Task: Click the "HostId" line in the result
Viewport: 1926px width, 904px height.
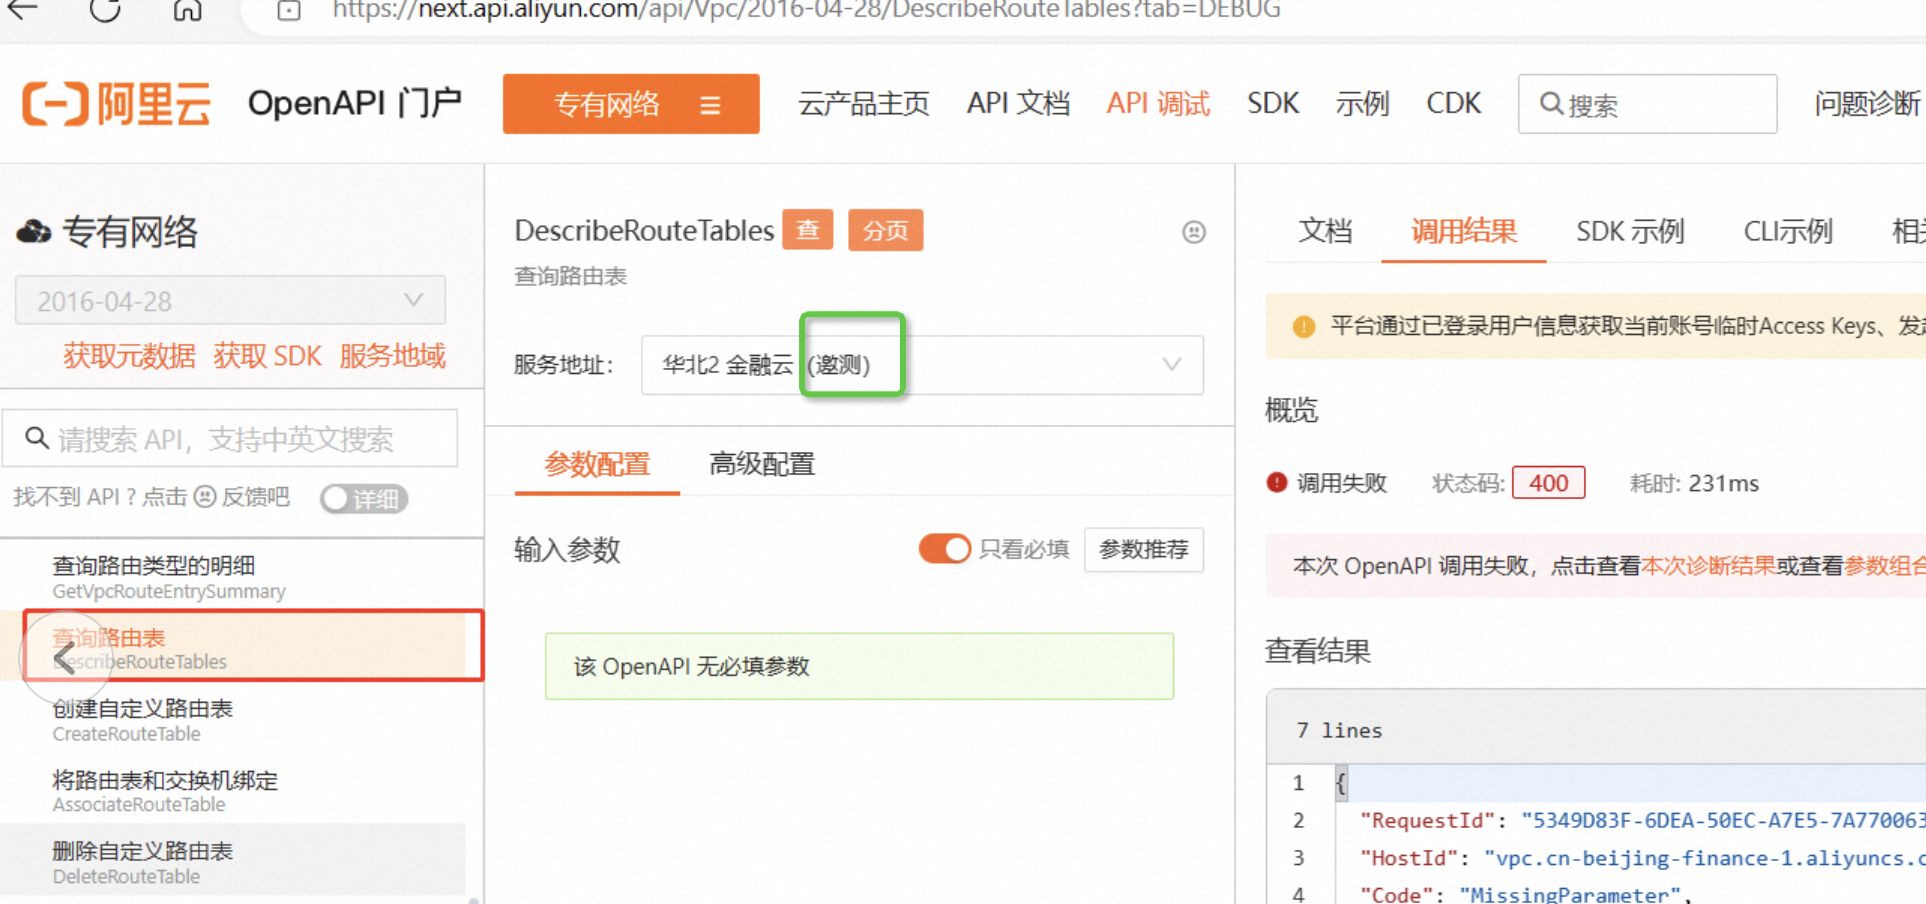Action: [x=1641, y=858]
